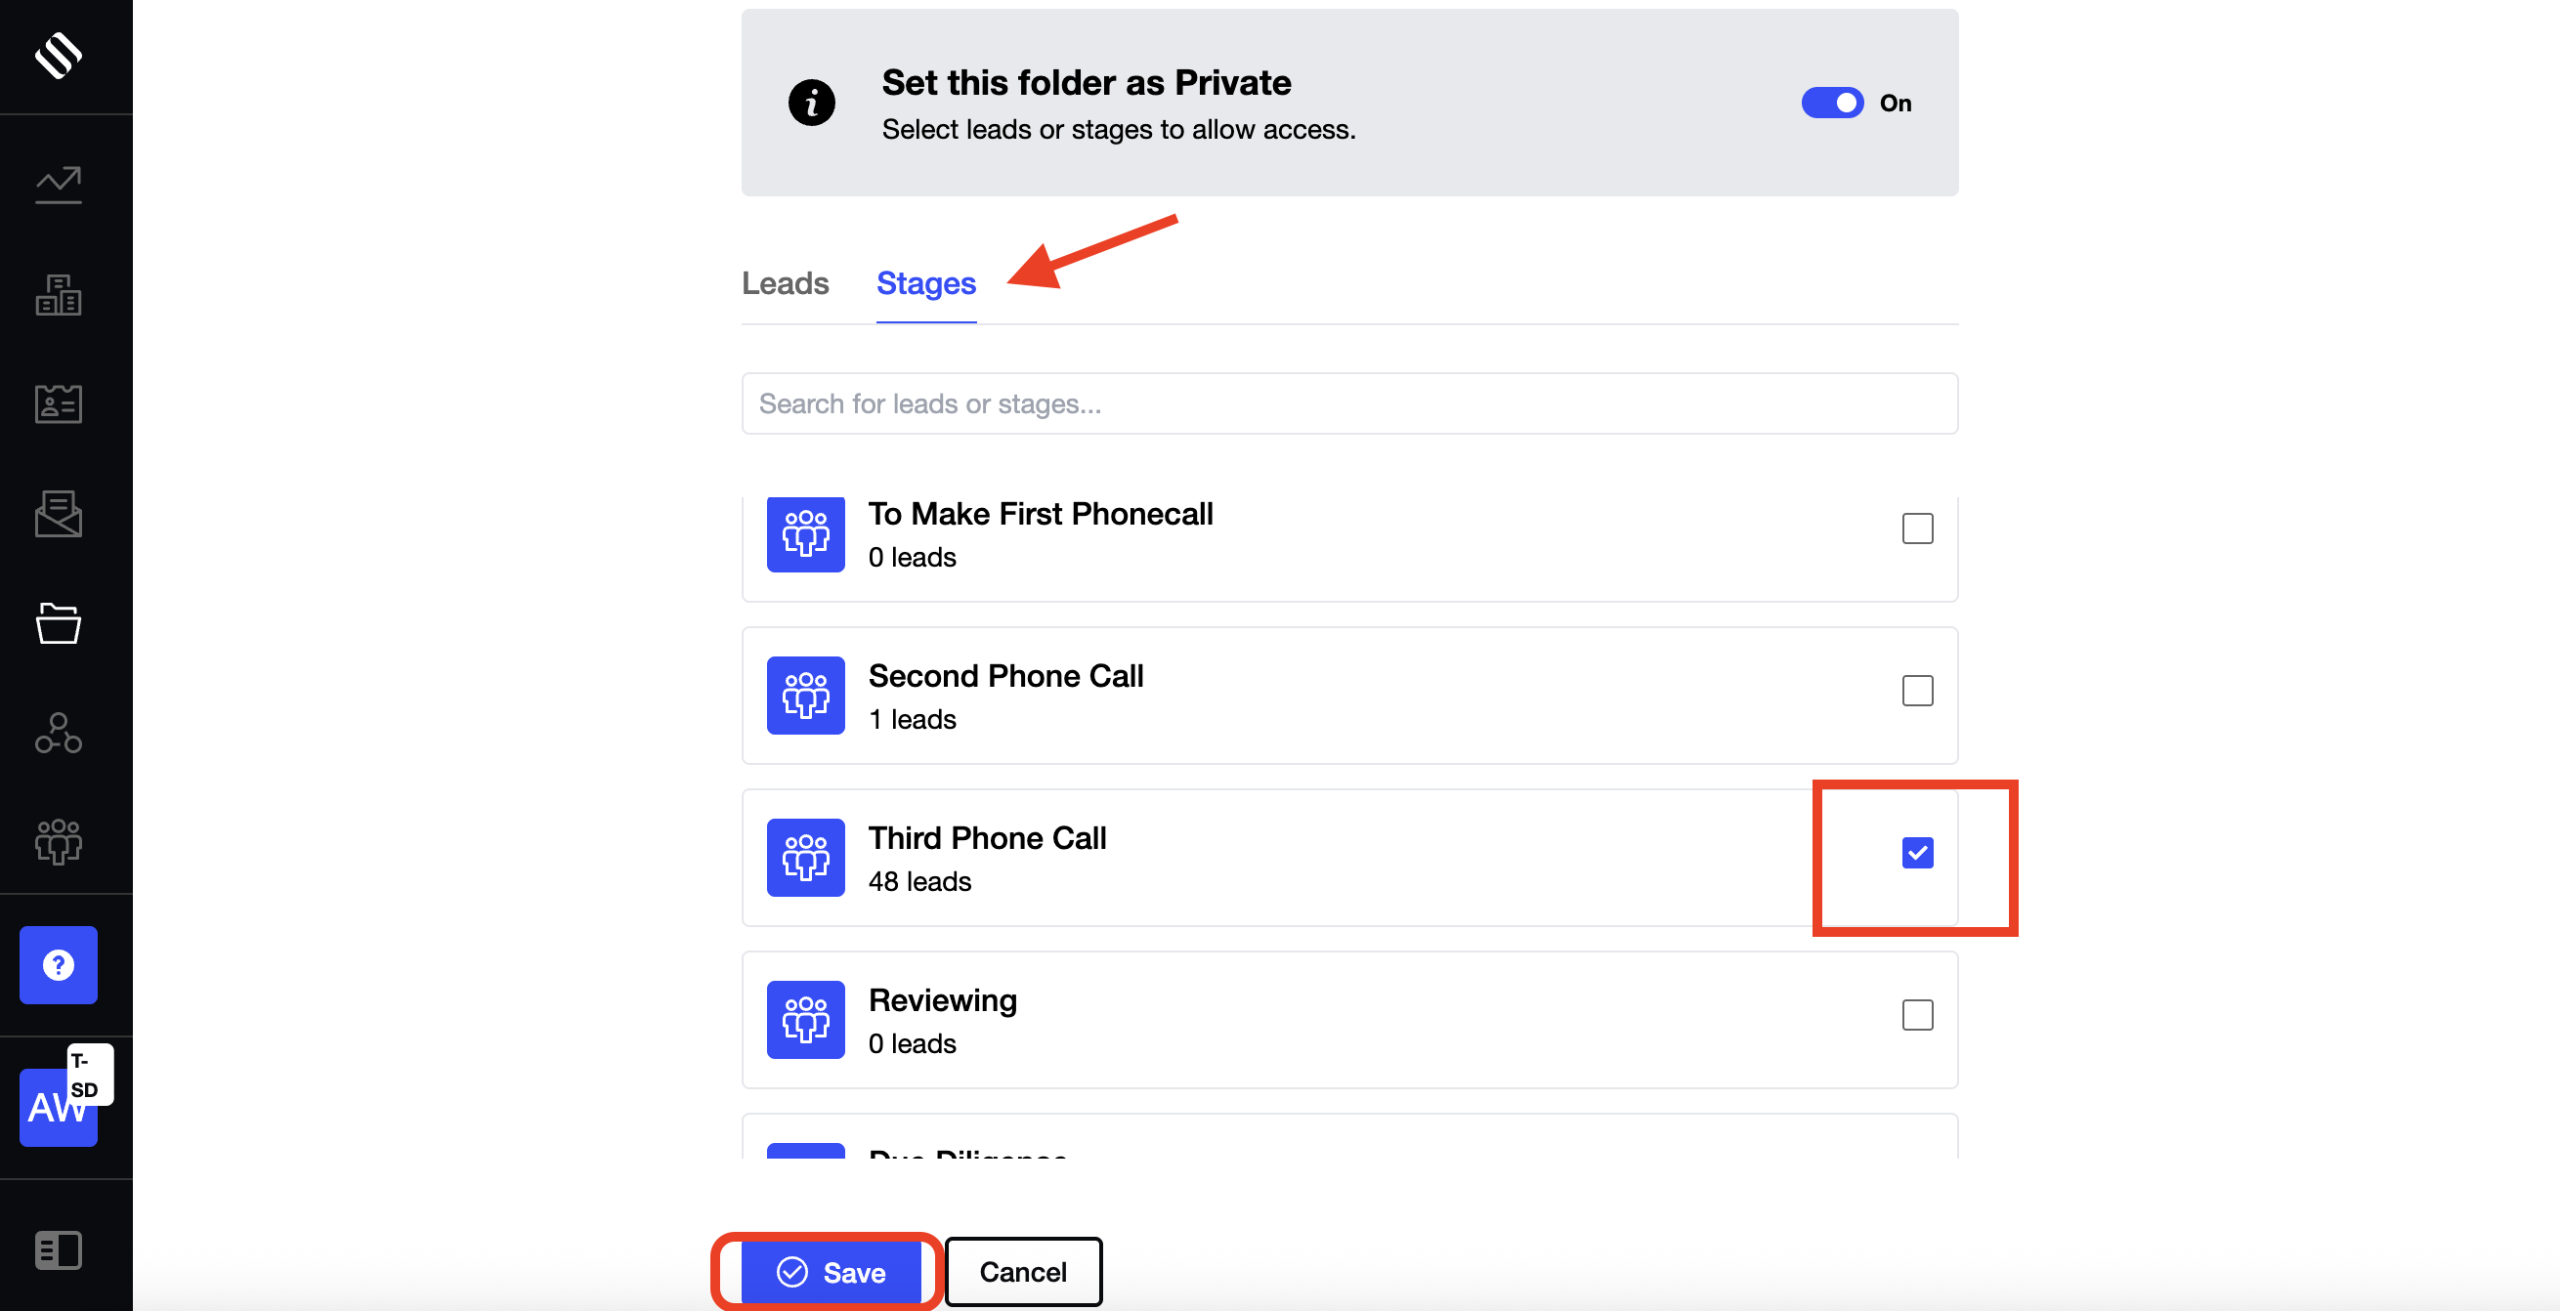The image size is (2560, 1311).
Task: Open the analytics trend chart sidebar icon
Action: tap(58, 185)
